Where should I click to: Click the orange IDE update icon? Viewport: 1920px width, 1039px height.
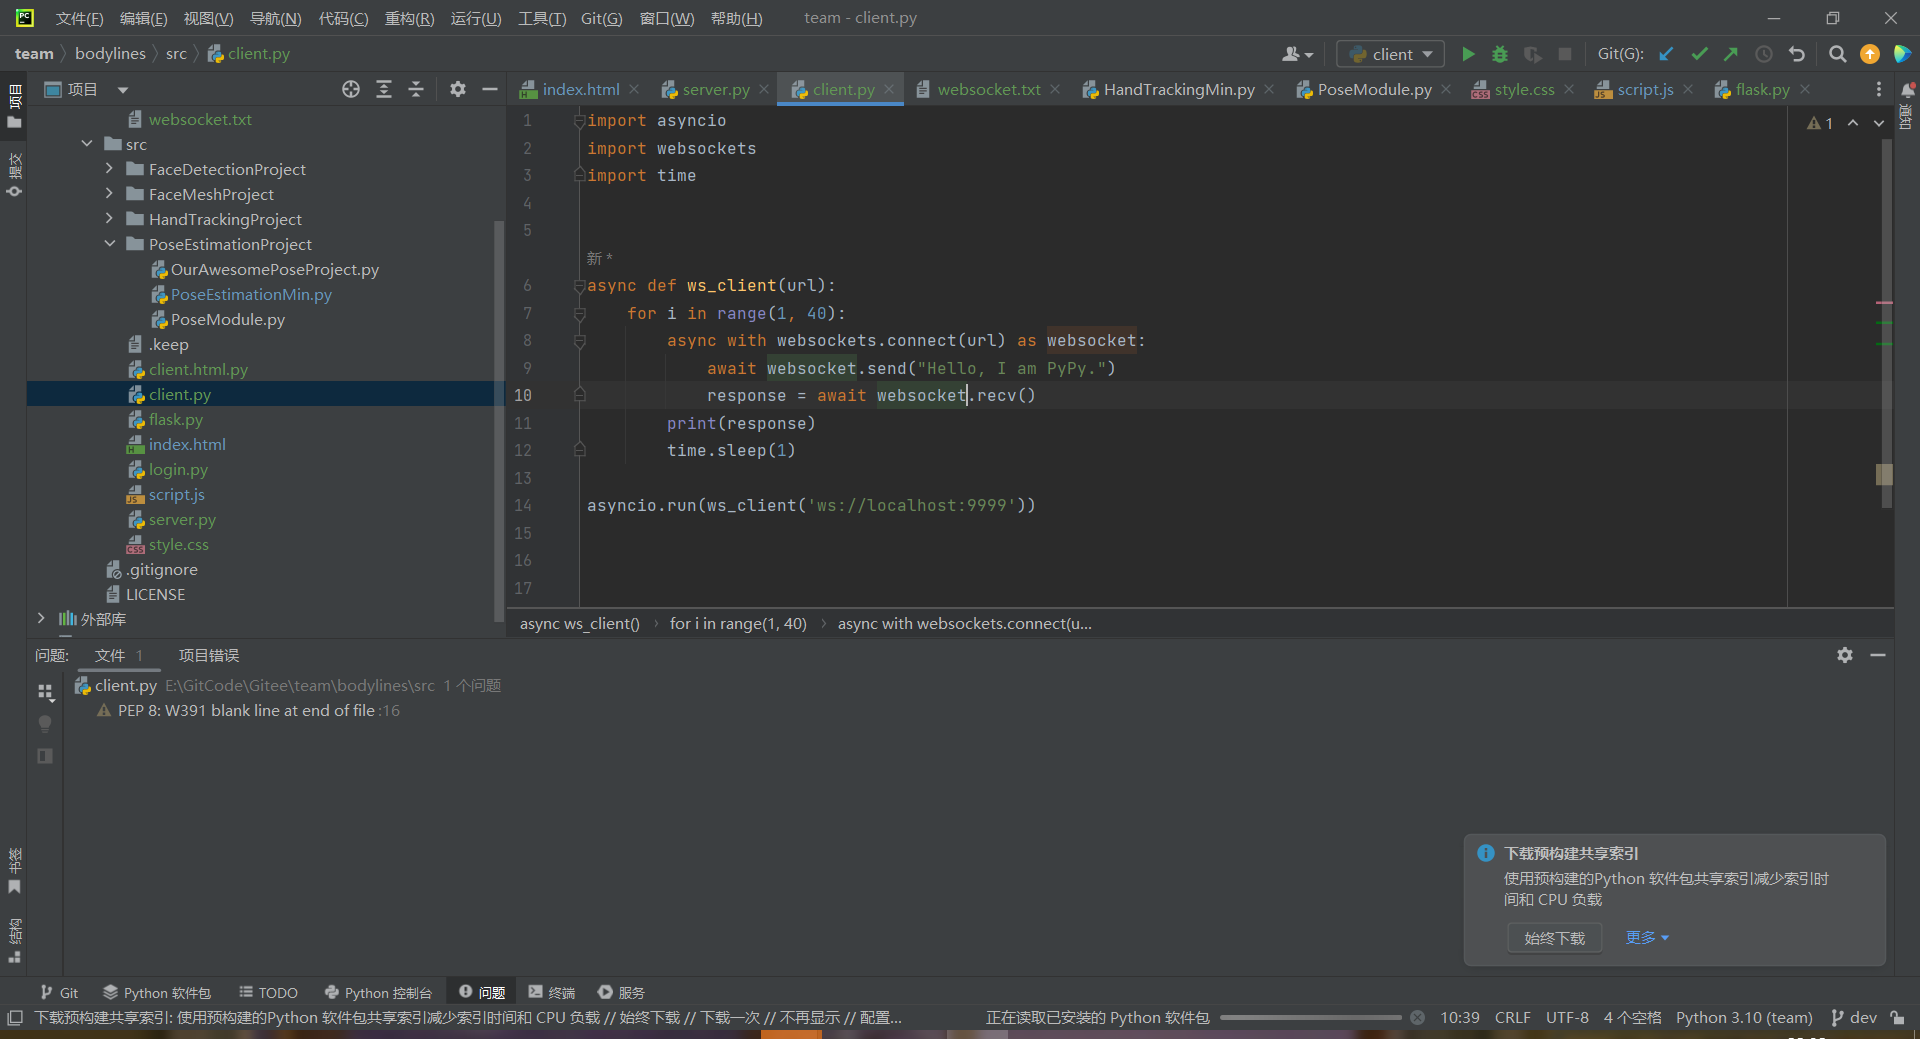point(1870,54)
